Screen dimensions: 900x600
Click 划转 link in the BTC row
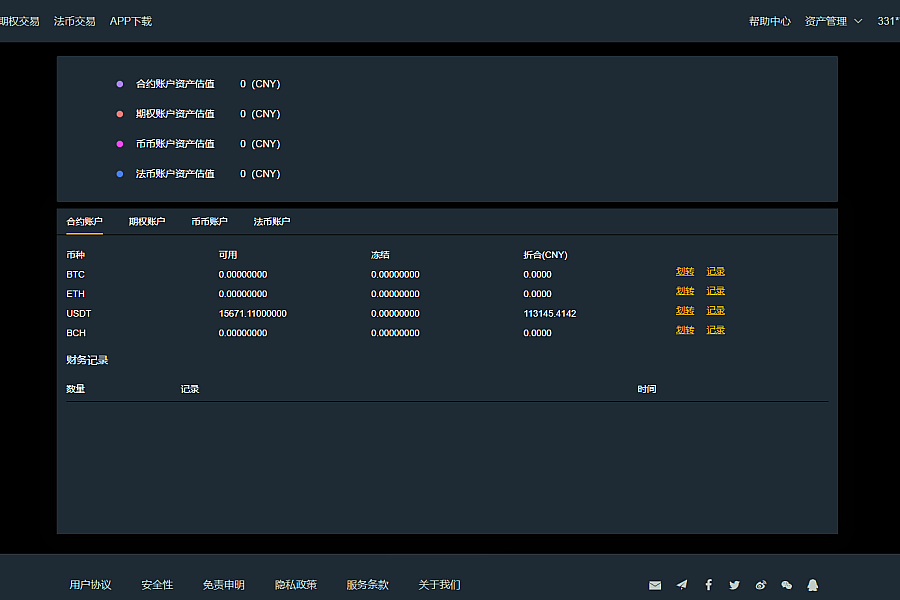click(x=685, y=272)
